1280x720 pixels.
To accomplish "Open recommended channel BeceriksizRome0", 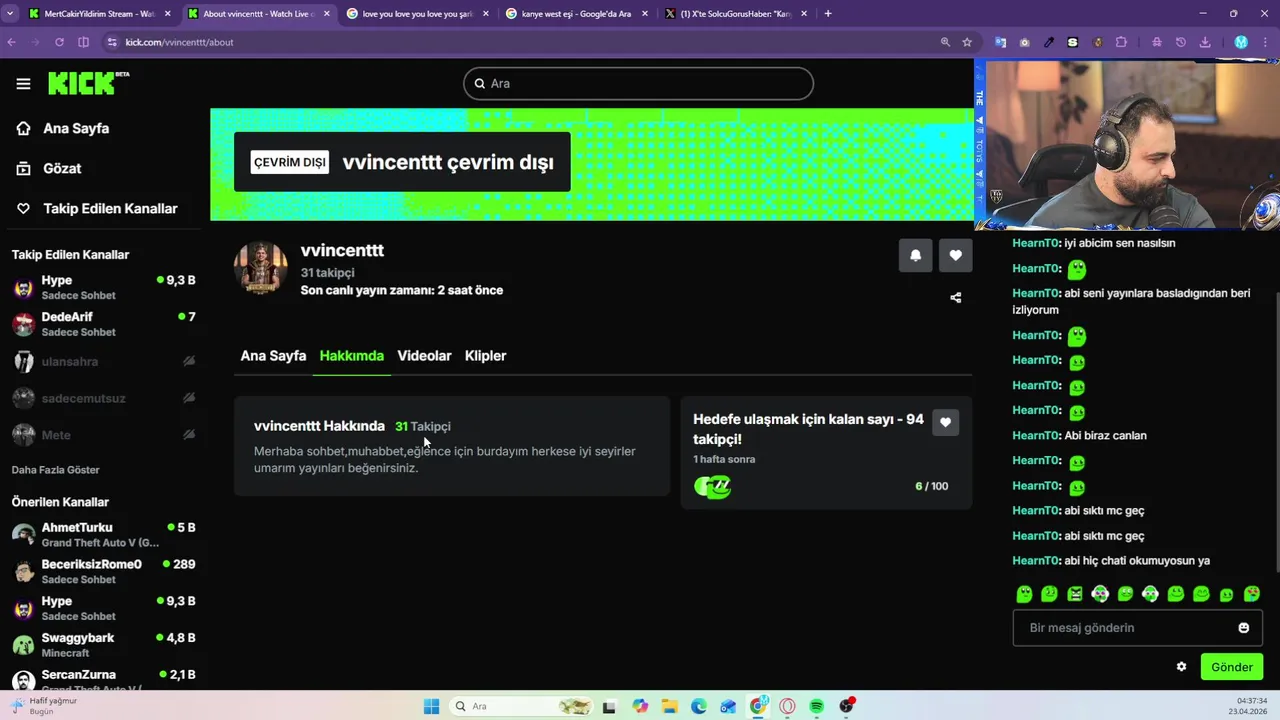I will [x=104, y=571].
